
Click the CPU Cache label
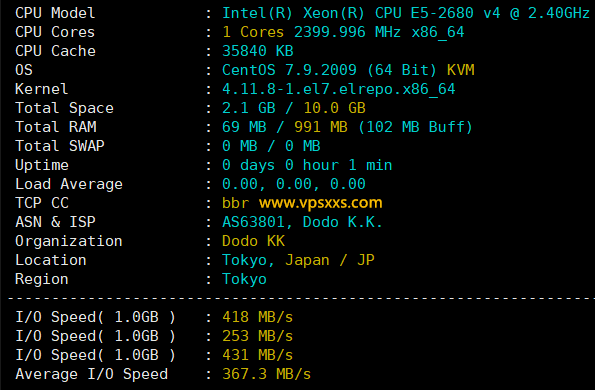[x=55, y=51]
